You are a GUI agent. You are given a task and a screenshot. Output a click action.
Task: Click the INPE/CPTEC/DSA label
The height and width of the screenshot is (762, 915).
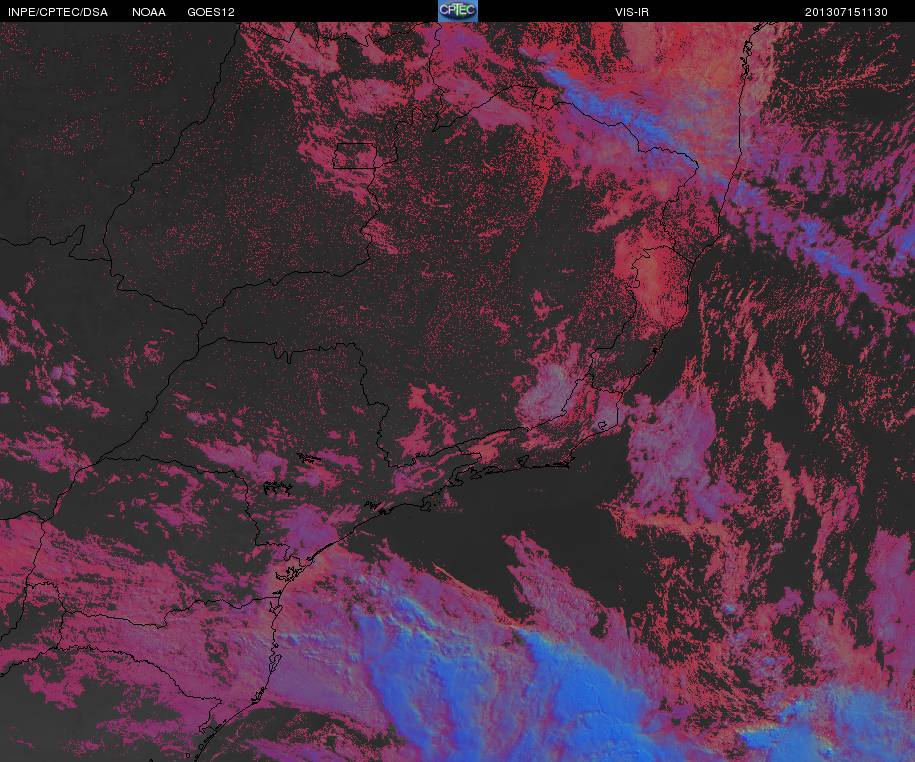coord(58,12)
